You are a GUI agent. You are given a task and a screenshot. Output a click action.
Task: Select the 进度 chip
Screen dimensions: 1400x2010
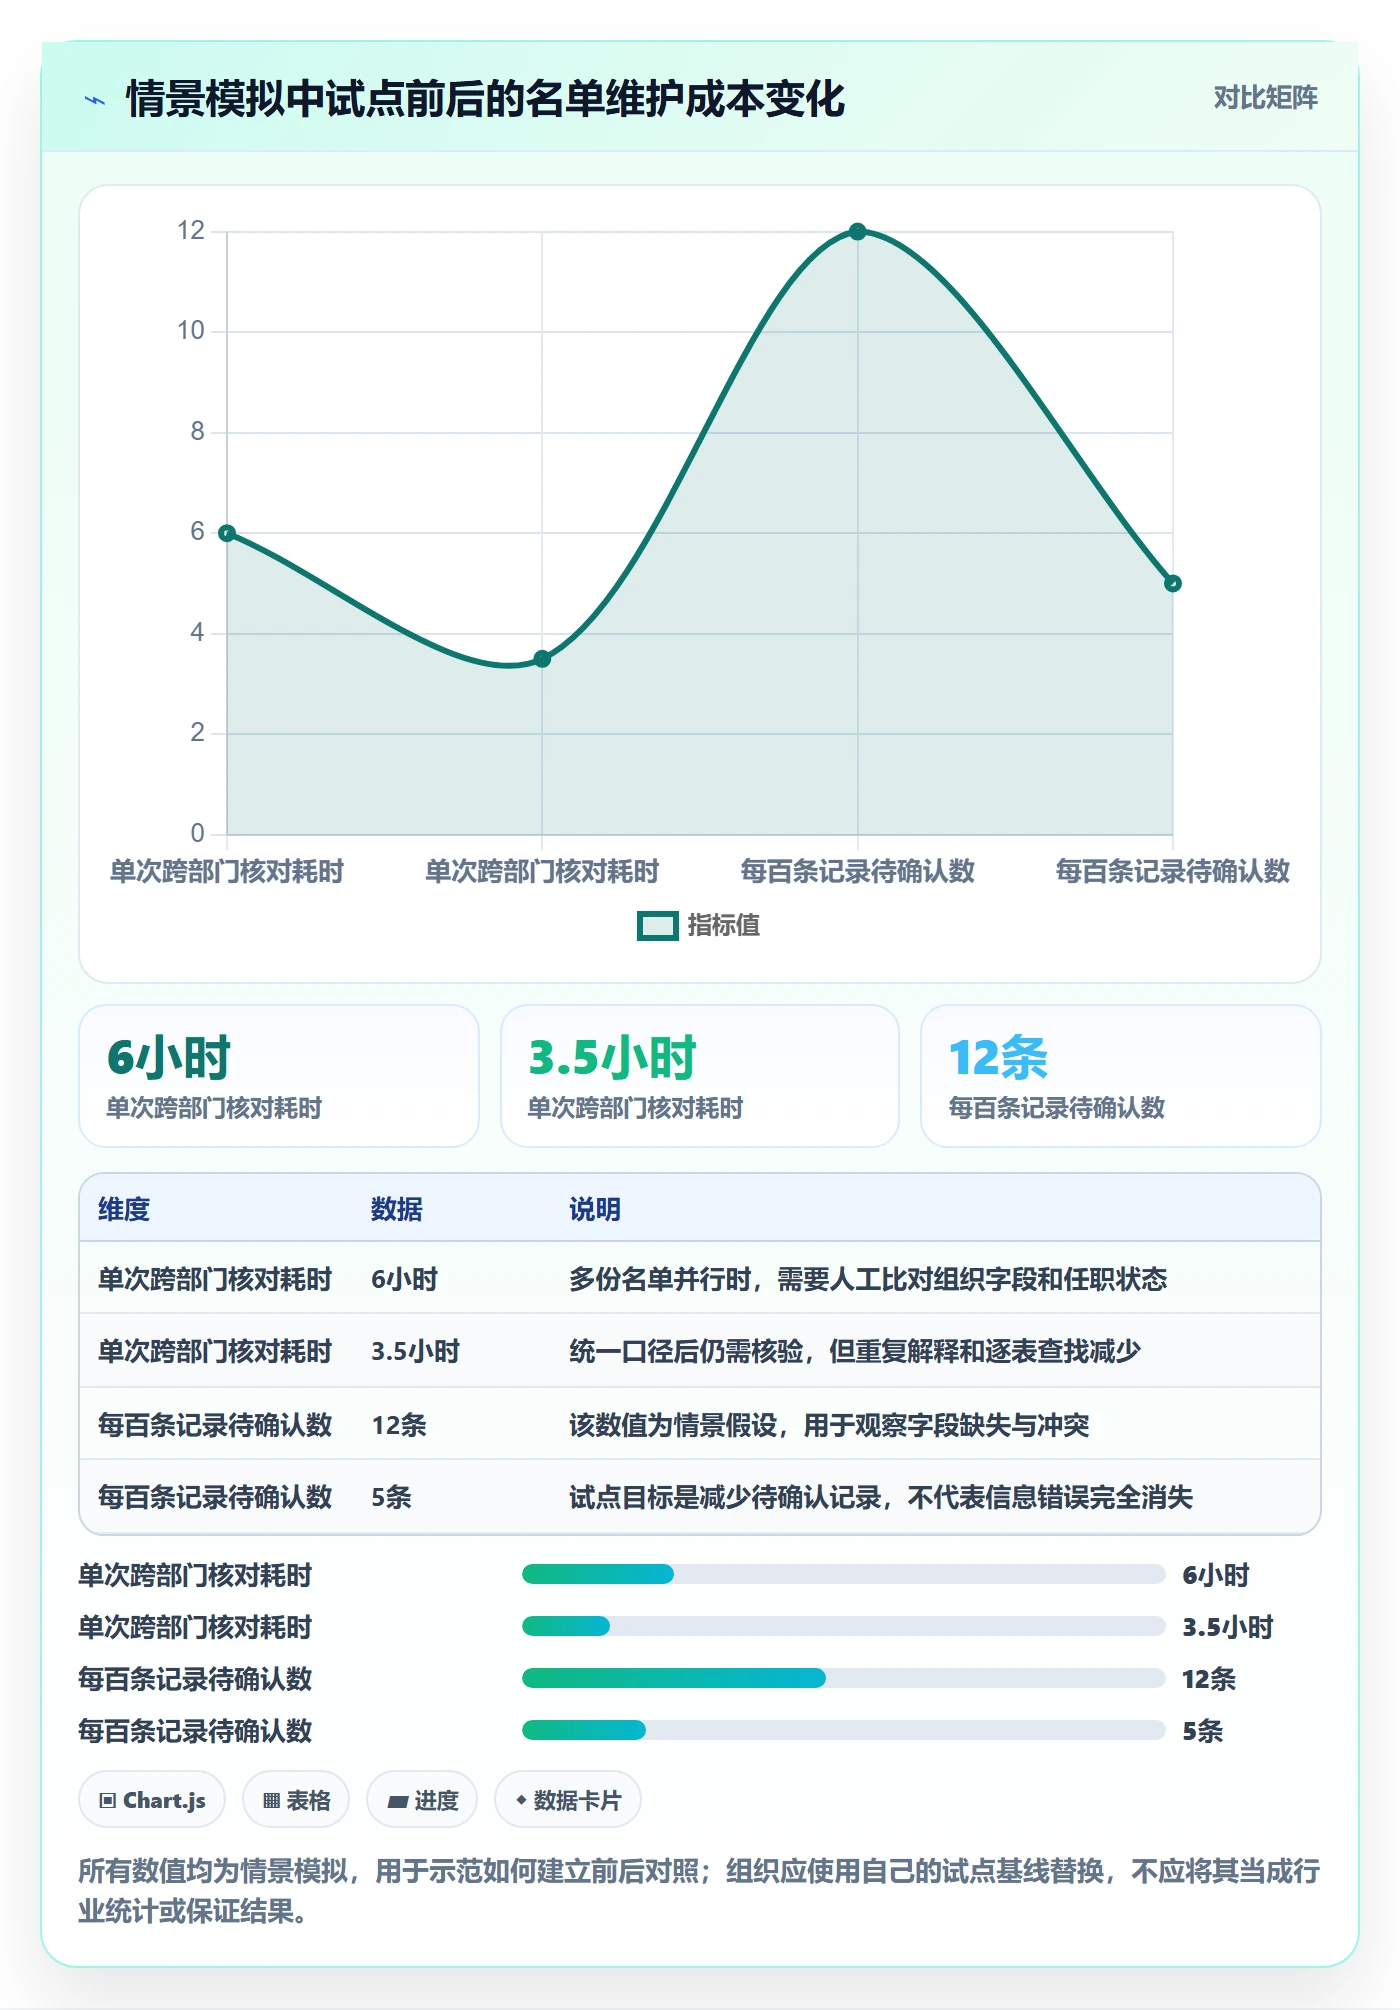tap(422, 1800)
